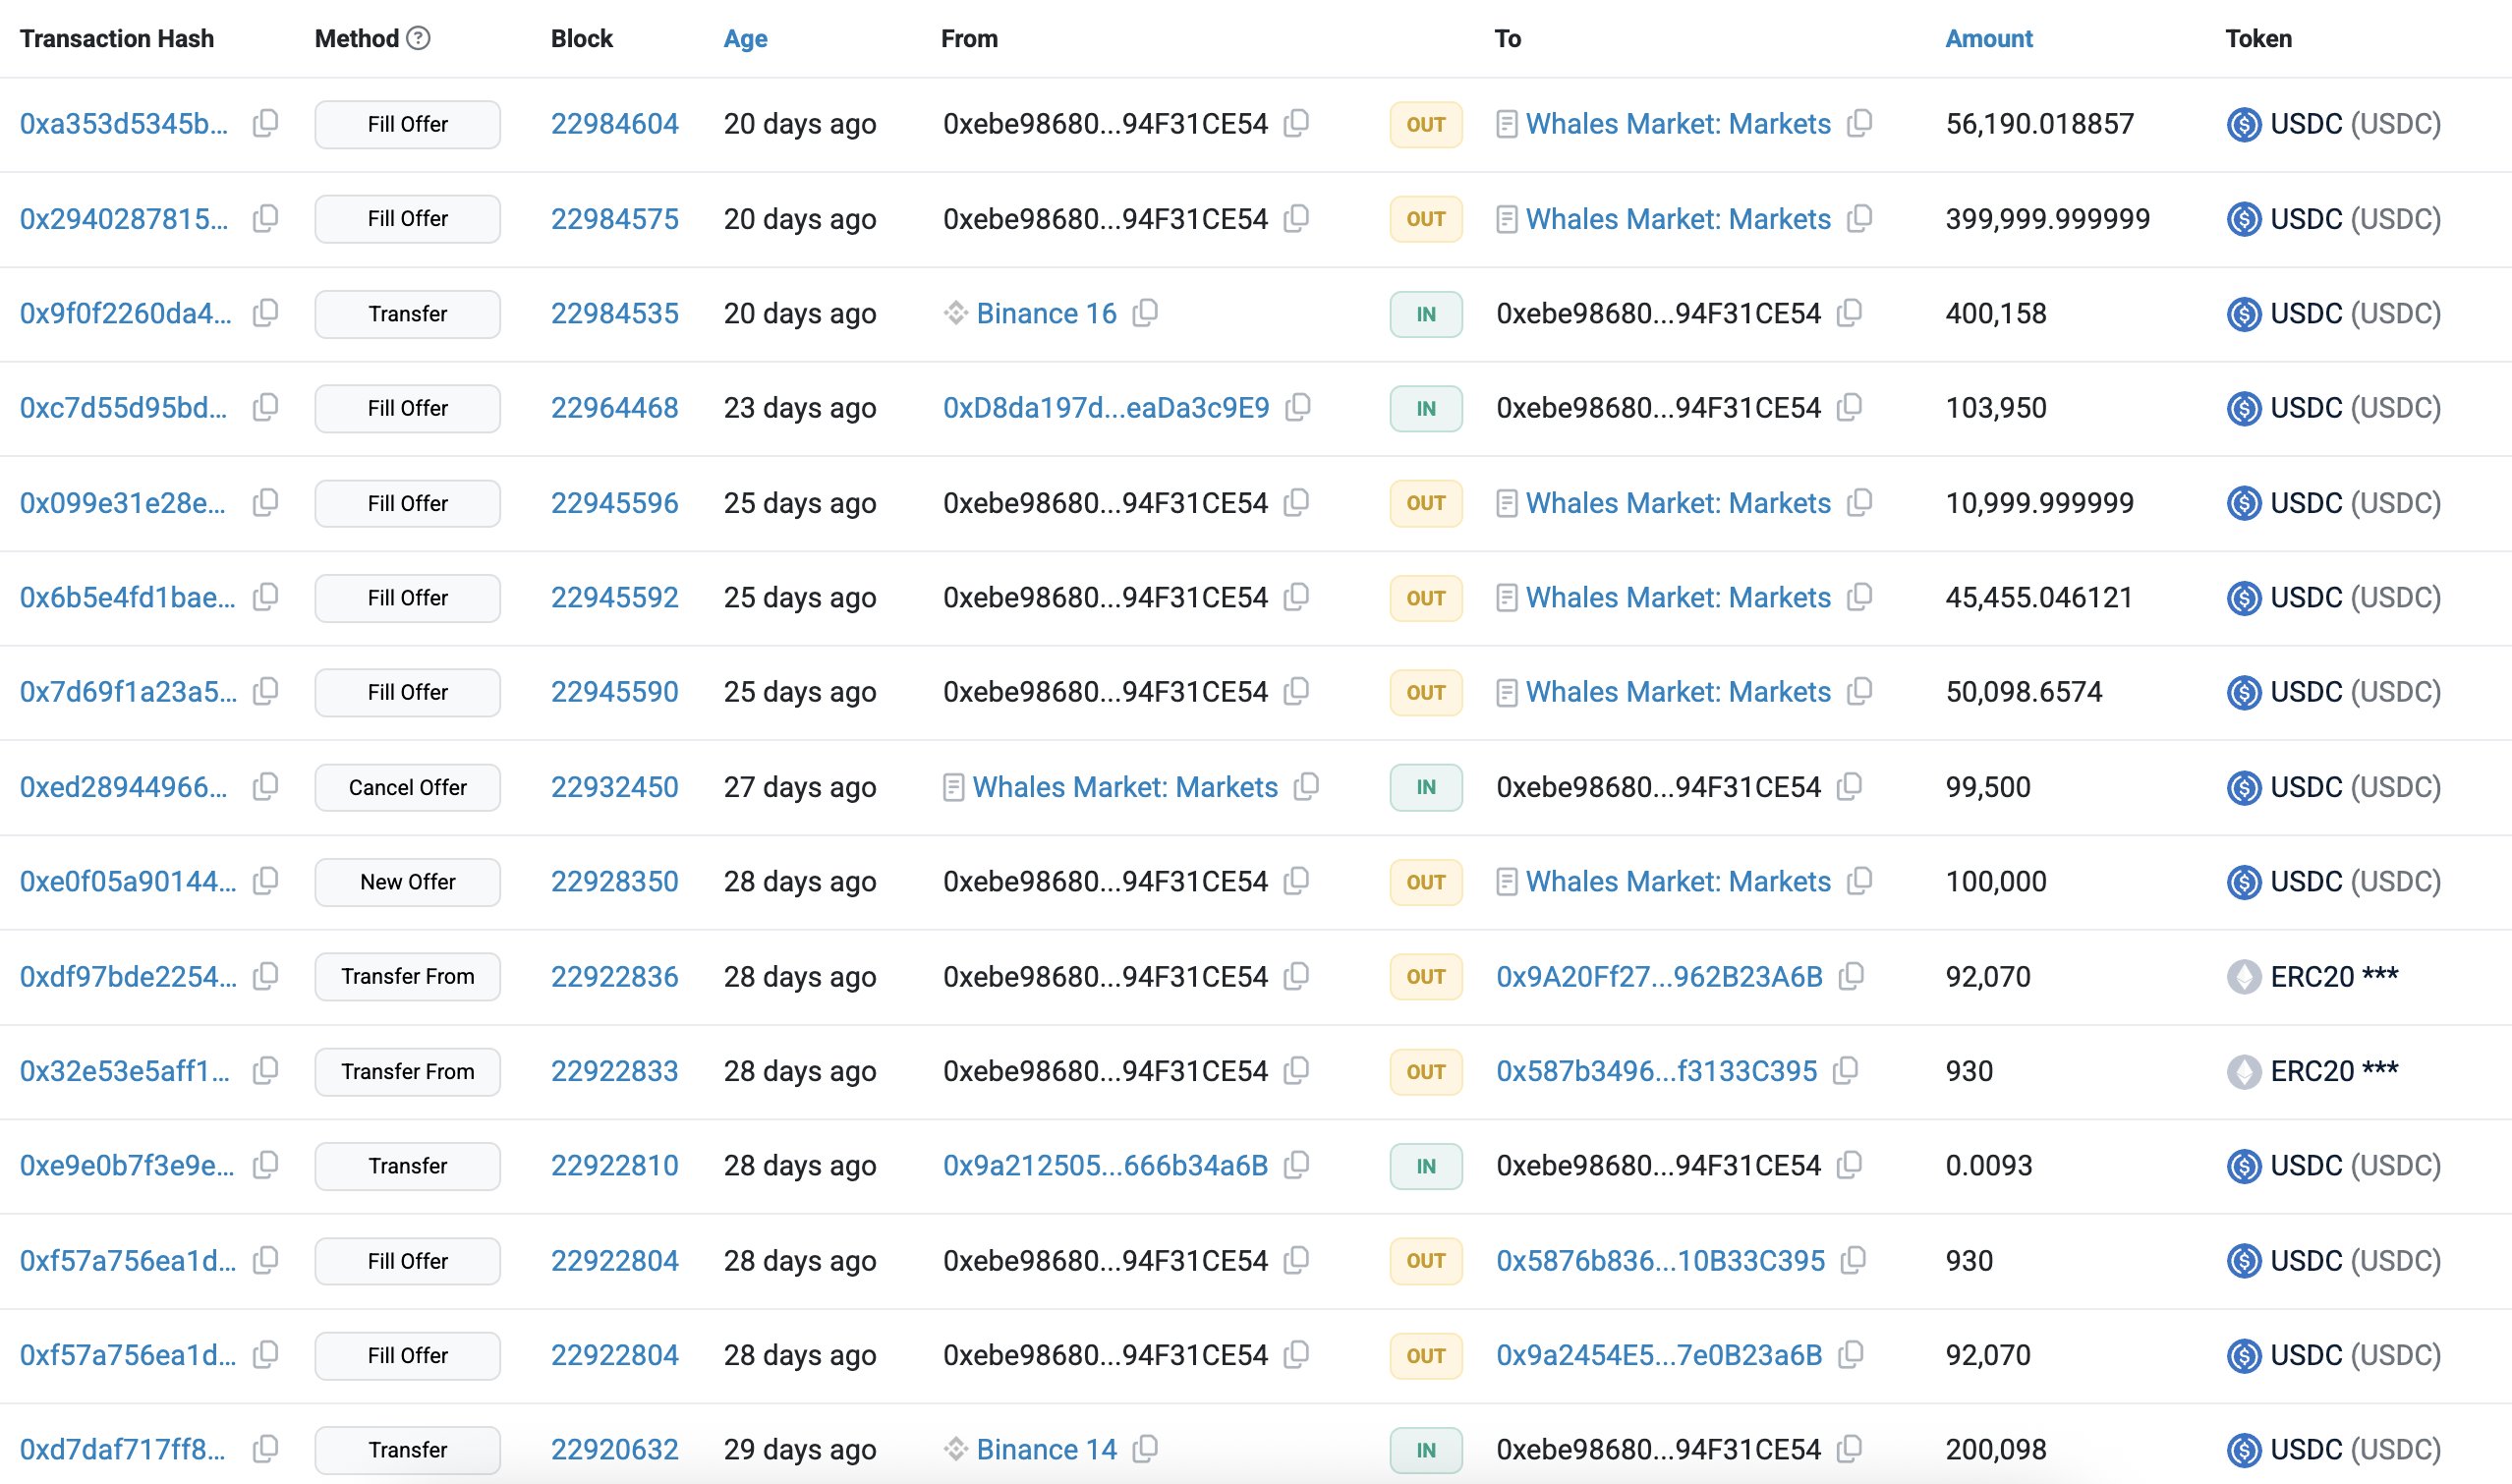Open transaction 0x9f0f2260da4
Screen dimensions: 2512x1484
125,314
